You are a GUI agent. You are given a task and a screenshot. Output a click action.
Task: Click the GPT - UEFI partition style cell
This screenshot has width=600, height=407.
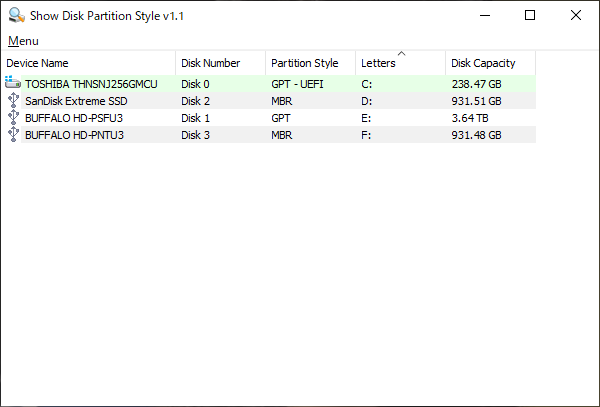tap(297, 84)
